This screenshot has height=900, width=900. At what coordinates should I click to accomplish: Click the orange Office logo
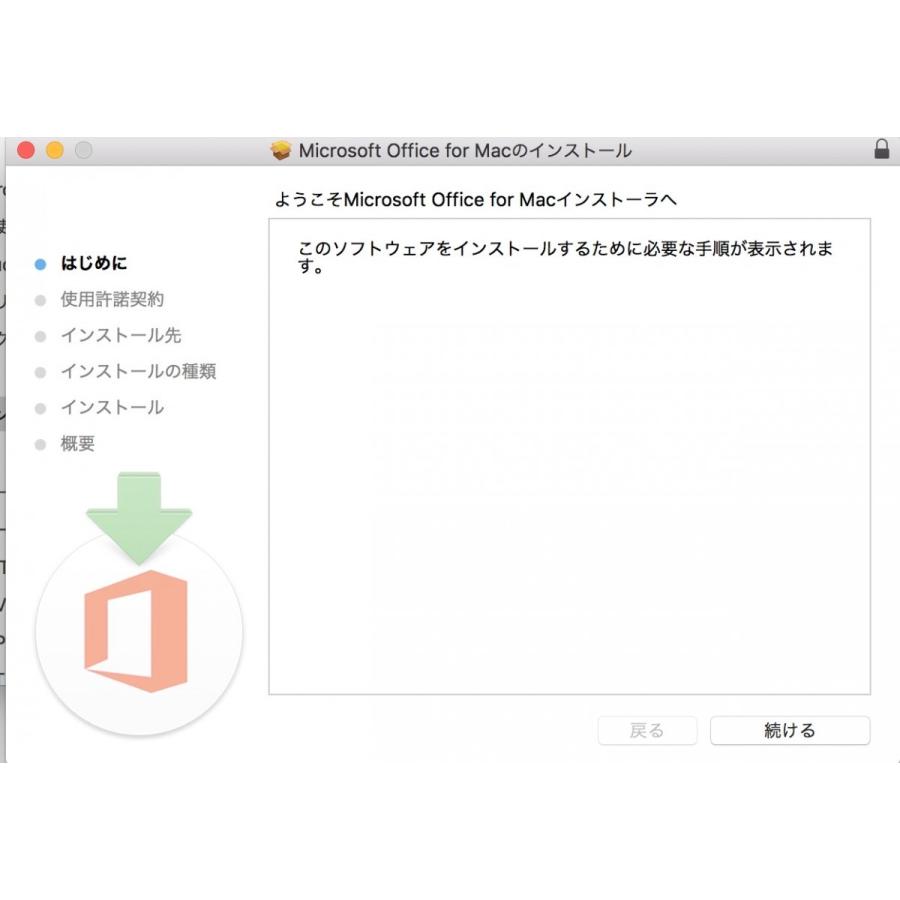[x=136, y=631]
